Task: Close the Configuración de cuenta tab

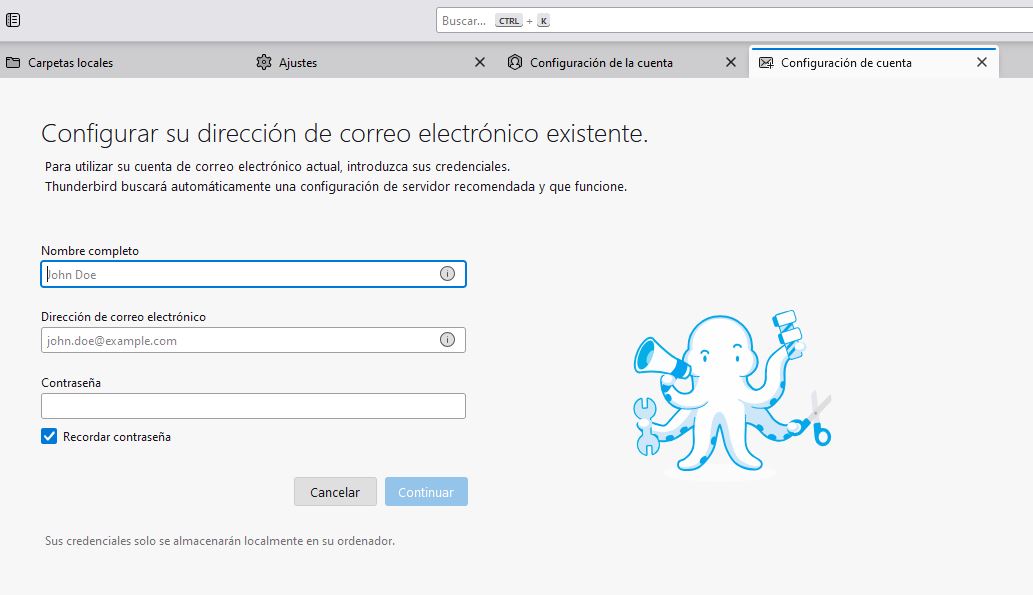Action: tap(982, 62)
